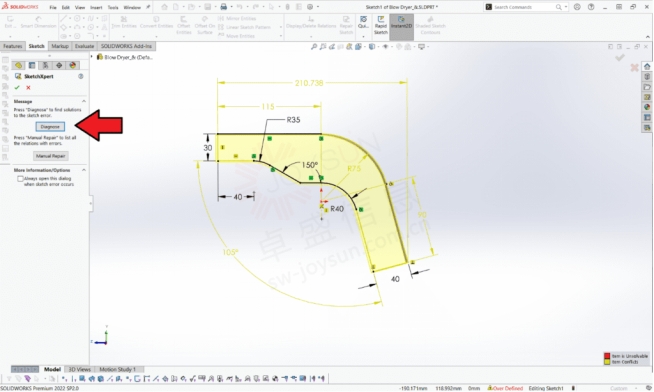654x392 pixels.
Task: Switch to the Motion Study 1 tab
Action: [x=117, y=369]
